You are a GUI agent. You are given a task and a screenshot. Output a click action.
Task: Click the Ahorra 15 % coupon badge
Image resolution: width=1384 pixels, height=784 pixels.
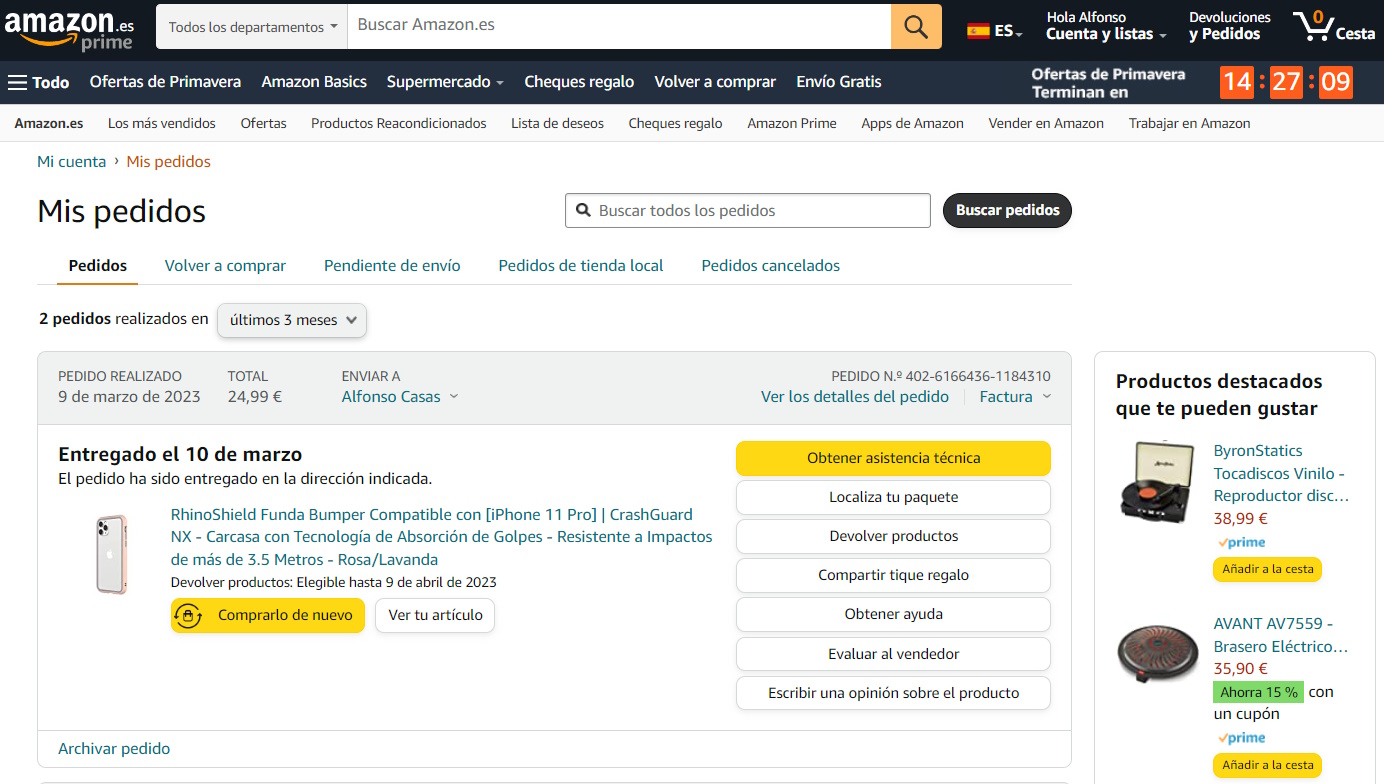1258,692
